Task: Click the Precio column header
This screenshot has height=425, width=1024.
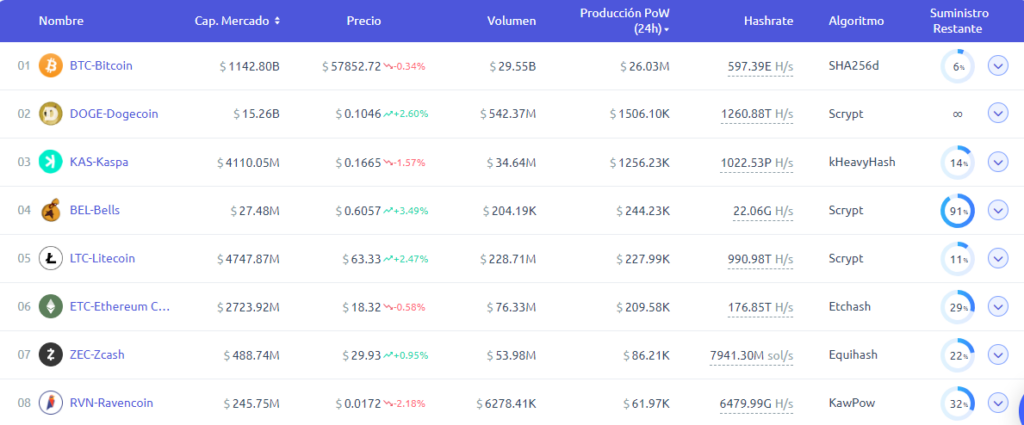Action: [364, 21]
